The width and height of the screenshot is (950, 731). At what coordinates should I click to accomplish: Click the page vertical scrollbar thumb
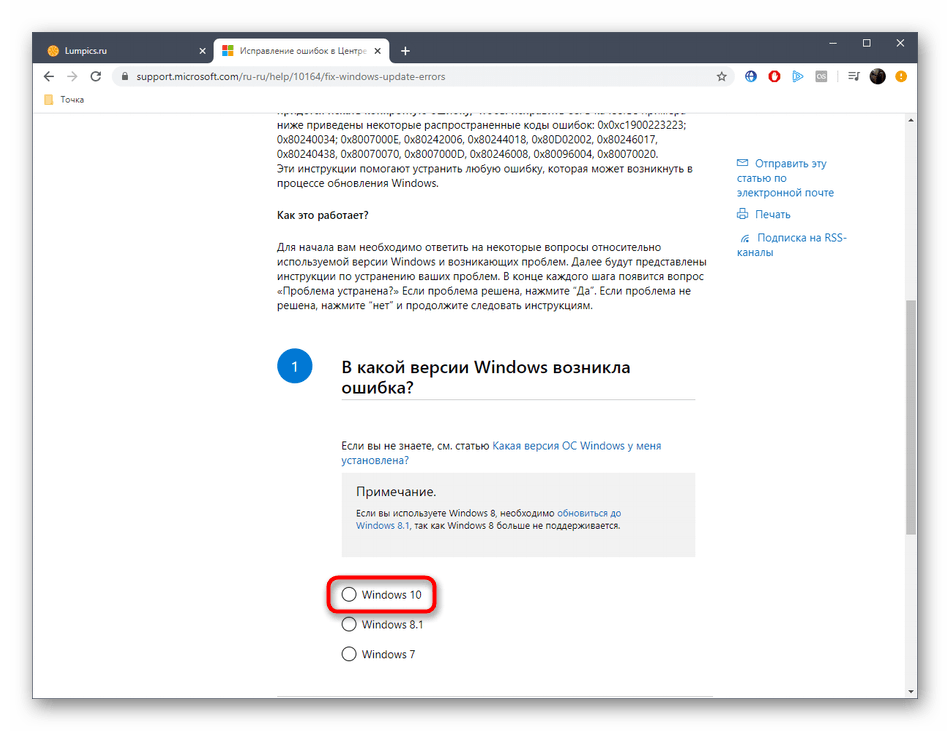[x=911, y=417]
